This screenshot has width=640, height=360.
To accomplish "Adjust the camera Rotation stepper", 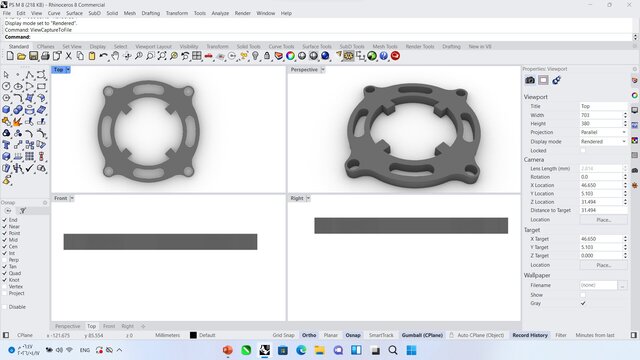I will 625,177.
